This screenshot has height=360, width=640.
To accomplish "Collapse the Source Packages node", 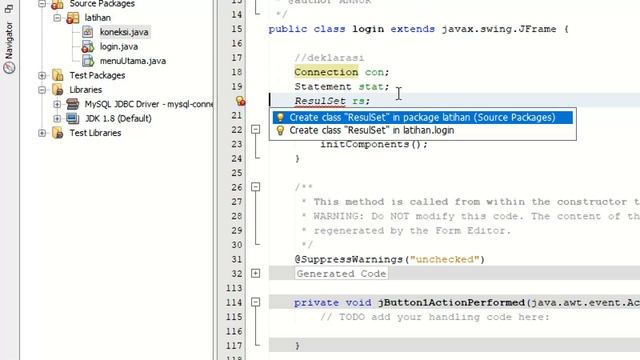I will tap(42, 4).
